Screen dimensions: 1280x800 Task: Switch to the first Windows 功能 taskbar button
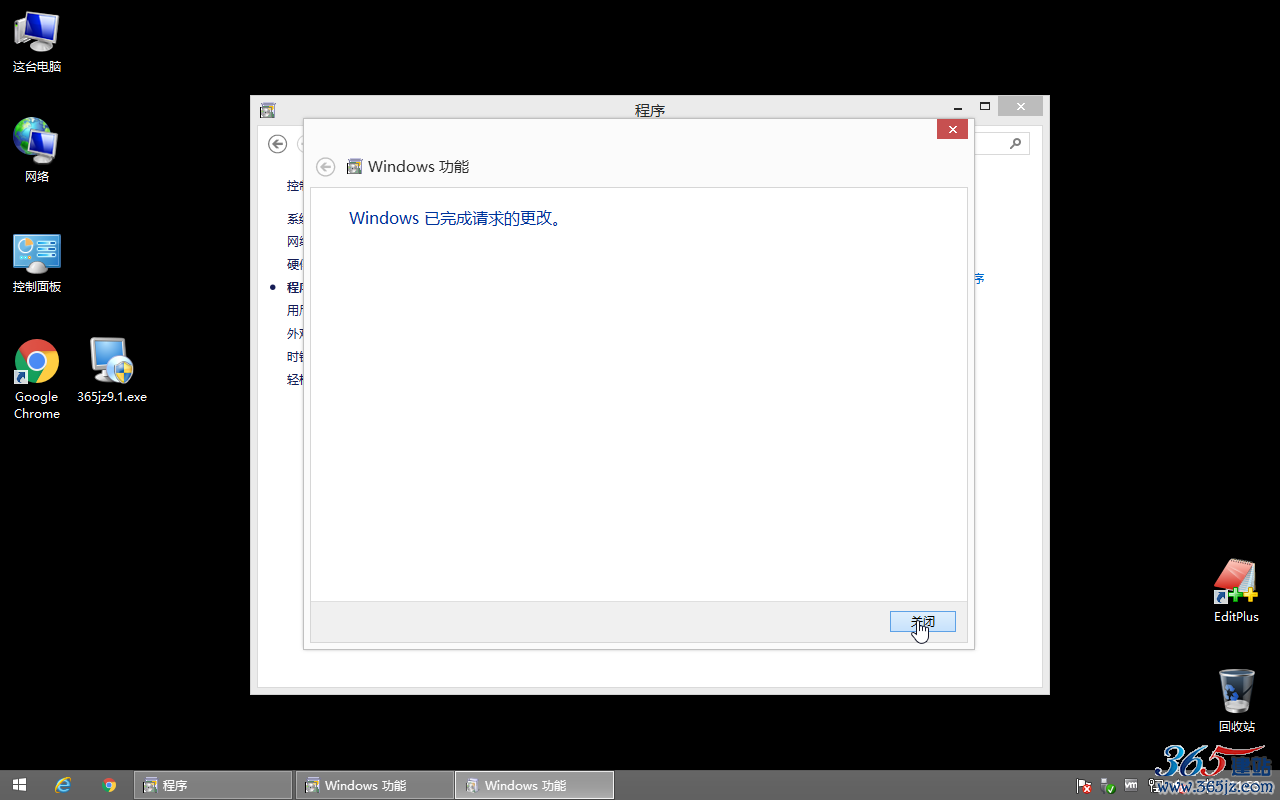pyautogui.click(x=373, y=785)
